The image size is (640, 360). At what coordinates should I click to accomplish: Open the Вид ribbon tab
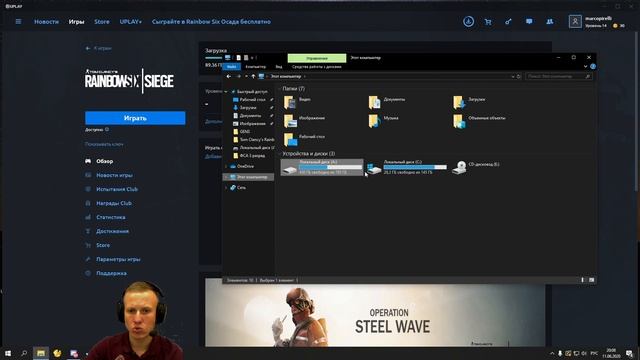tap(279, 67)
